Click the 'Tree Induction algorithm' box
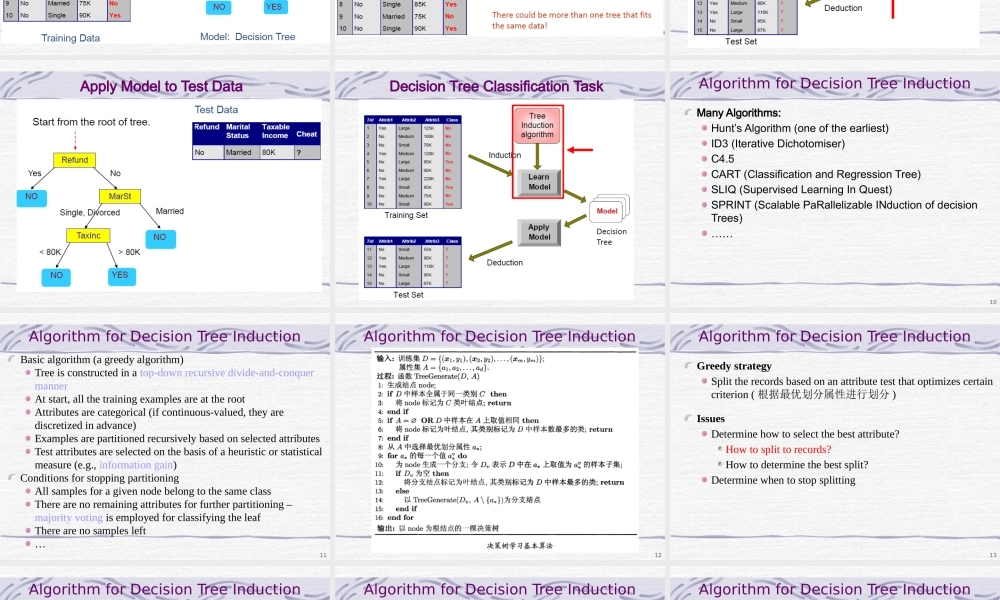Screen dimensions: 1000x600 [x=538, y=125]
